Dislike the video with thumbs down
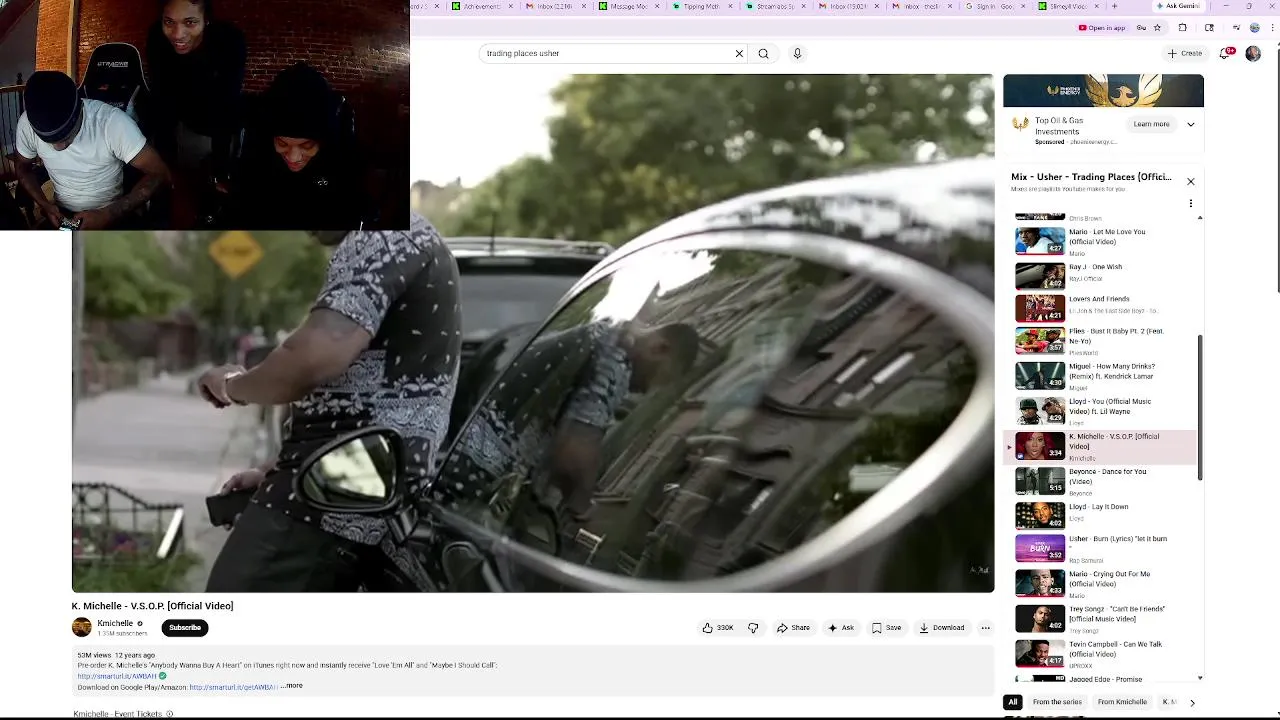 [x=753, y=628]
